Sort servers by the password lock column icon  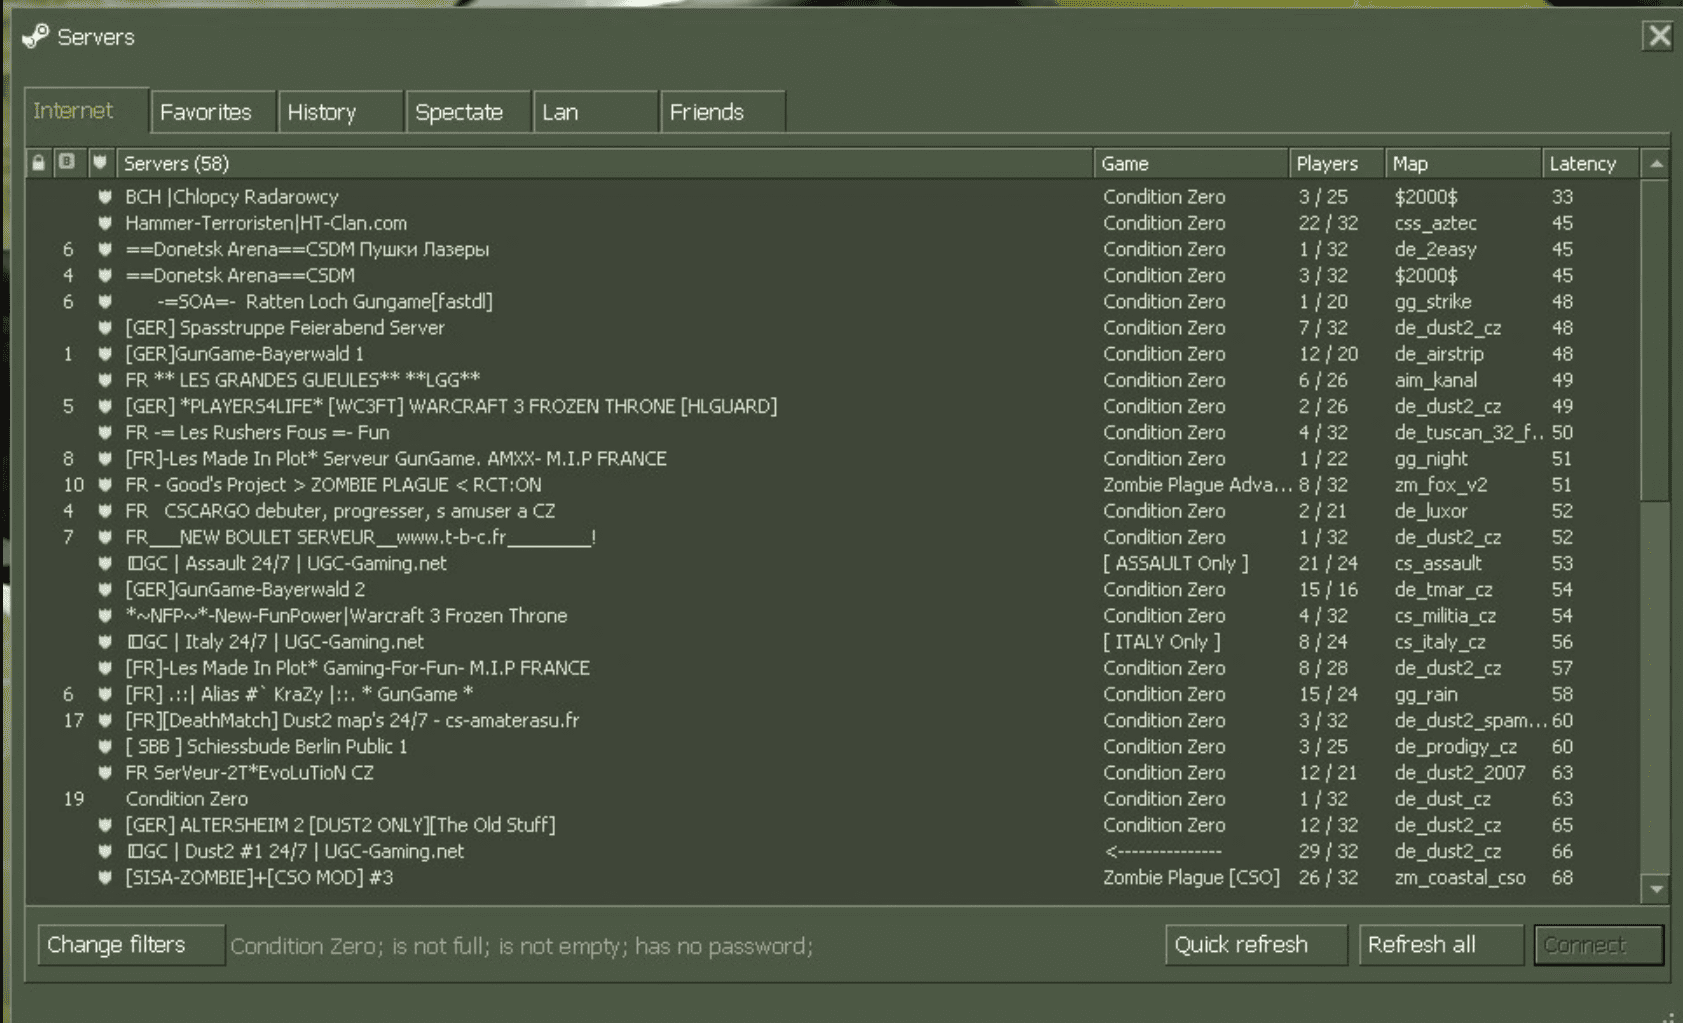point(39,162)
